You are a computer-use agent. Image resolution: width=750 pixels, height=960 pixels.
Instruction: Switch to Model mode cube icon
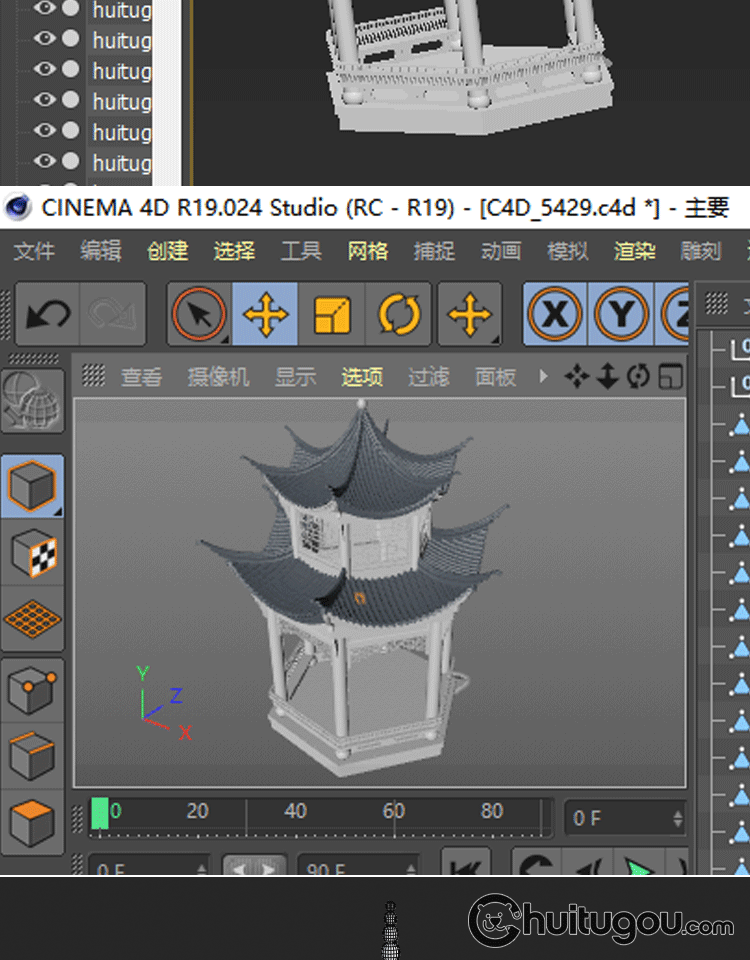tap(32, 486)
